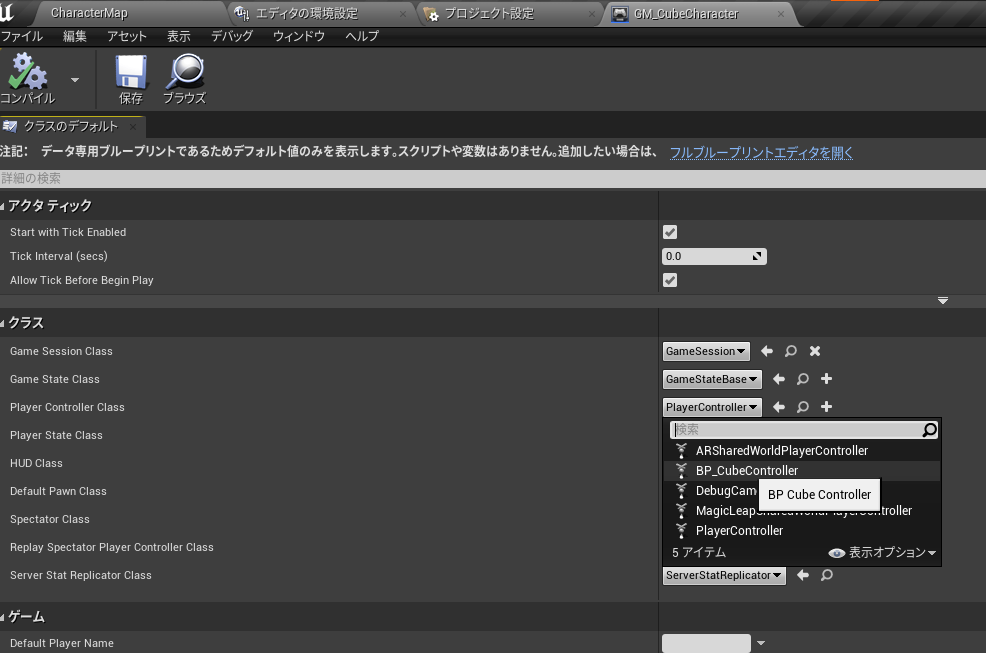Open the ウィンドウ menu
This screenshot has width=986, height=653.
pyautogui.click(x=299, y=36)
